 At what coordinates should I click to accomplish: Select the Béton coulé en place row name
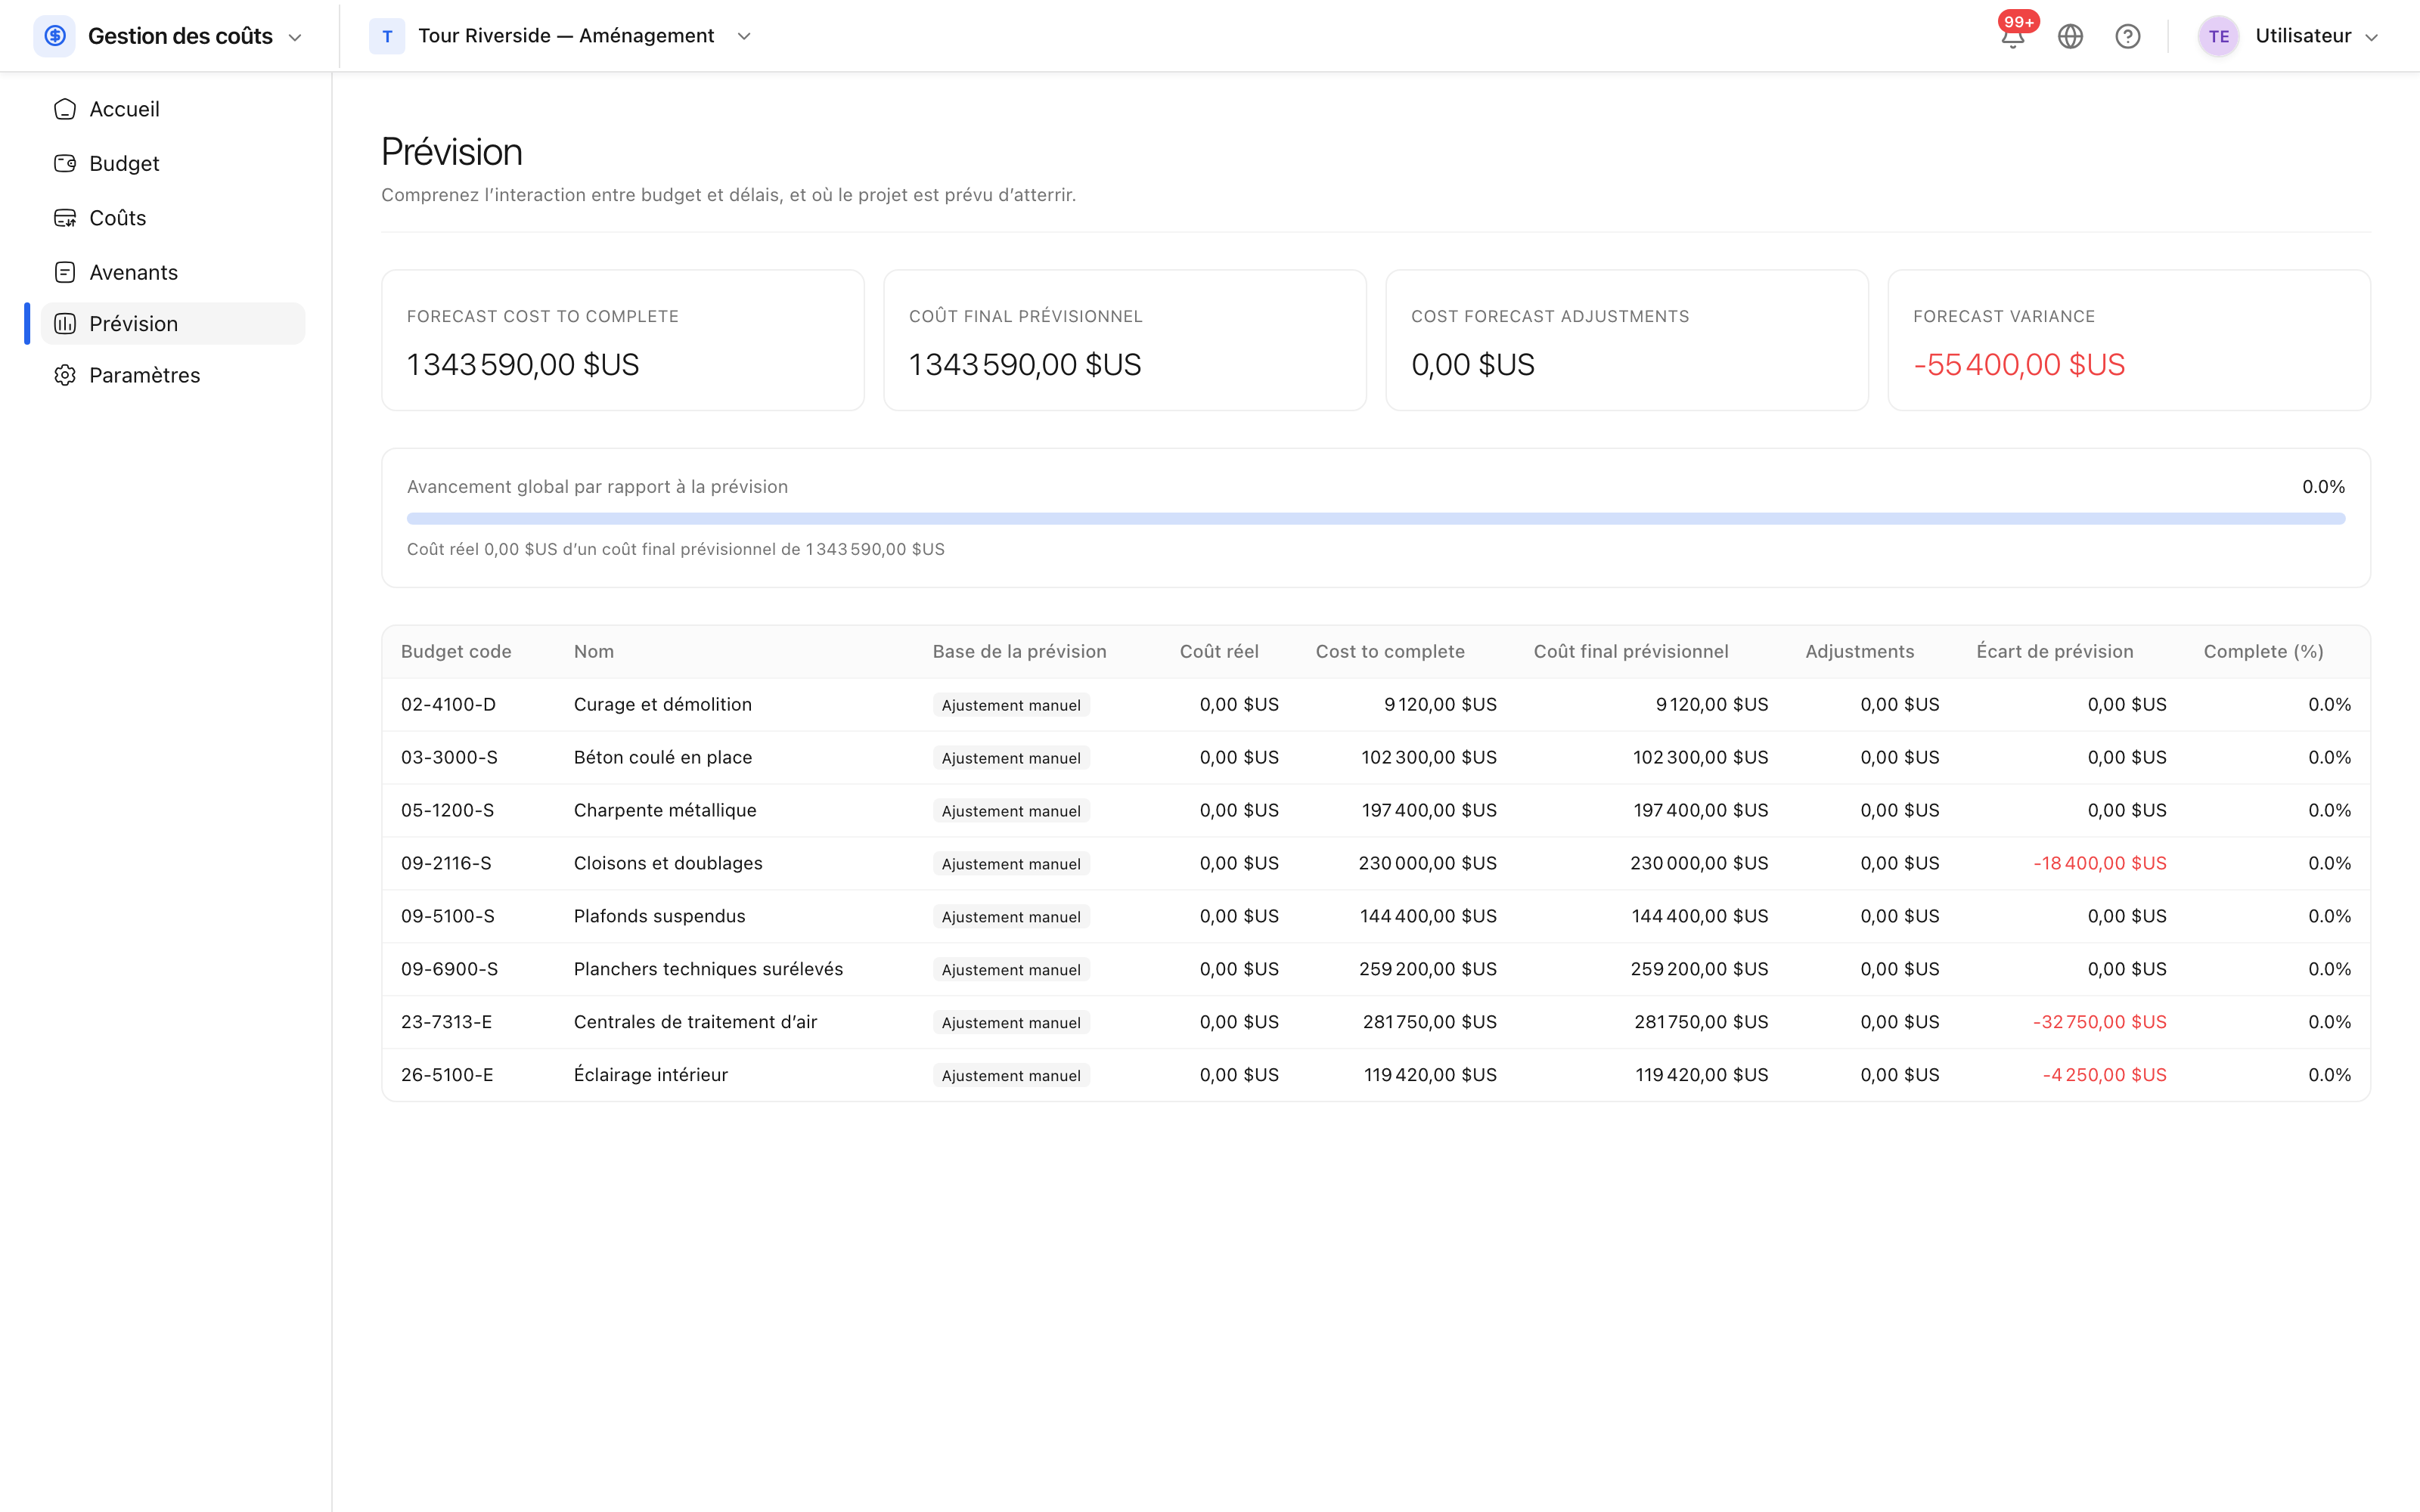[x=663, y=757]
